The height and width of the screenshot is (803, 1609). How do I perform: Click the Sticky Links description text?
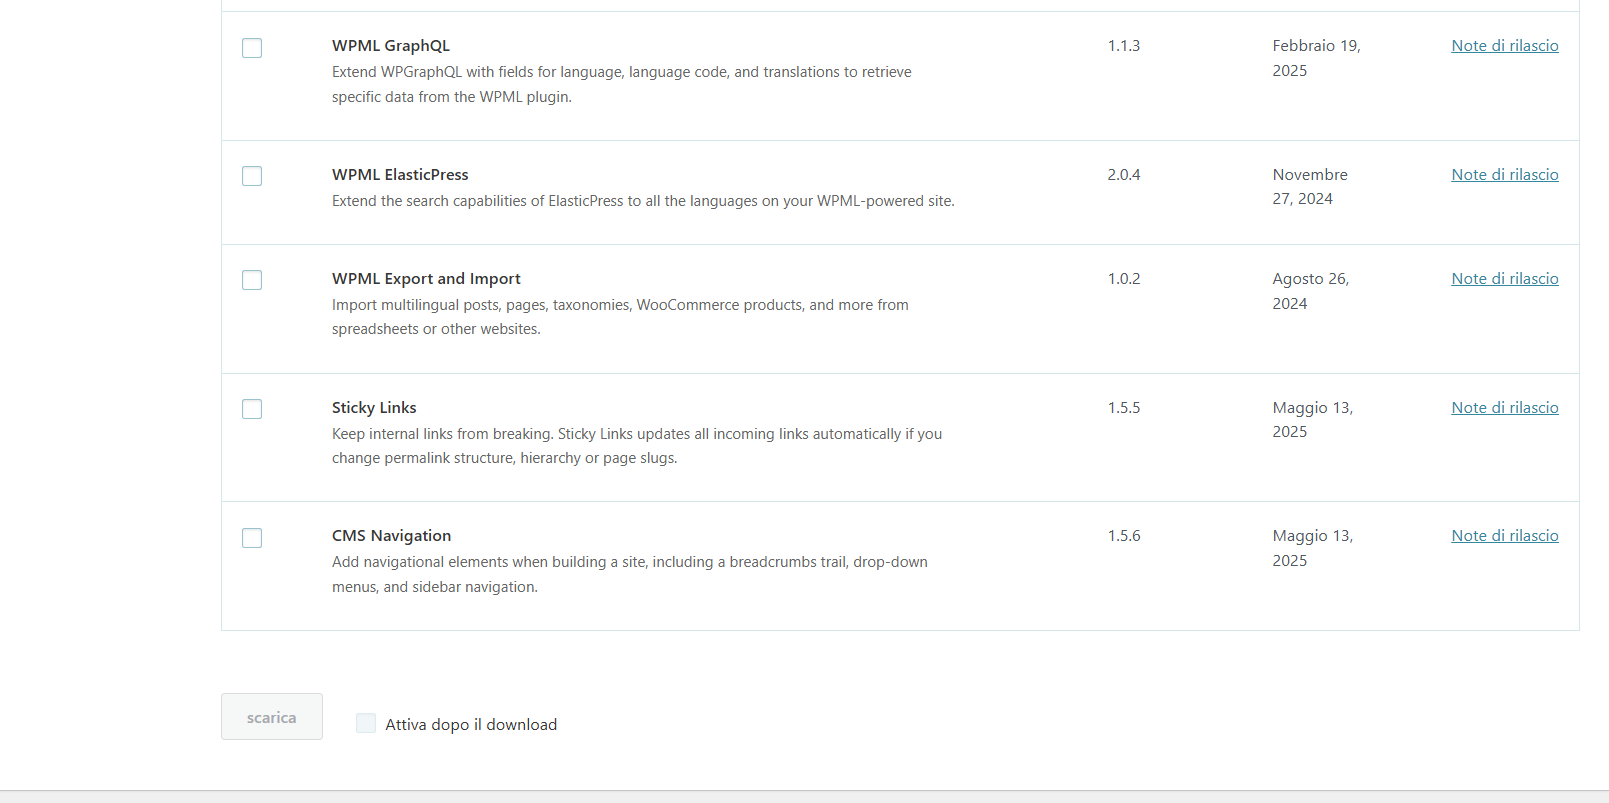637,446
